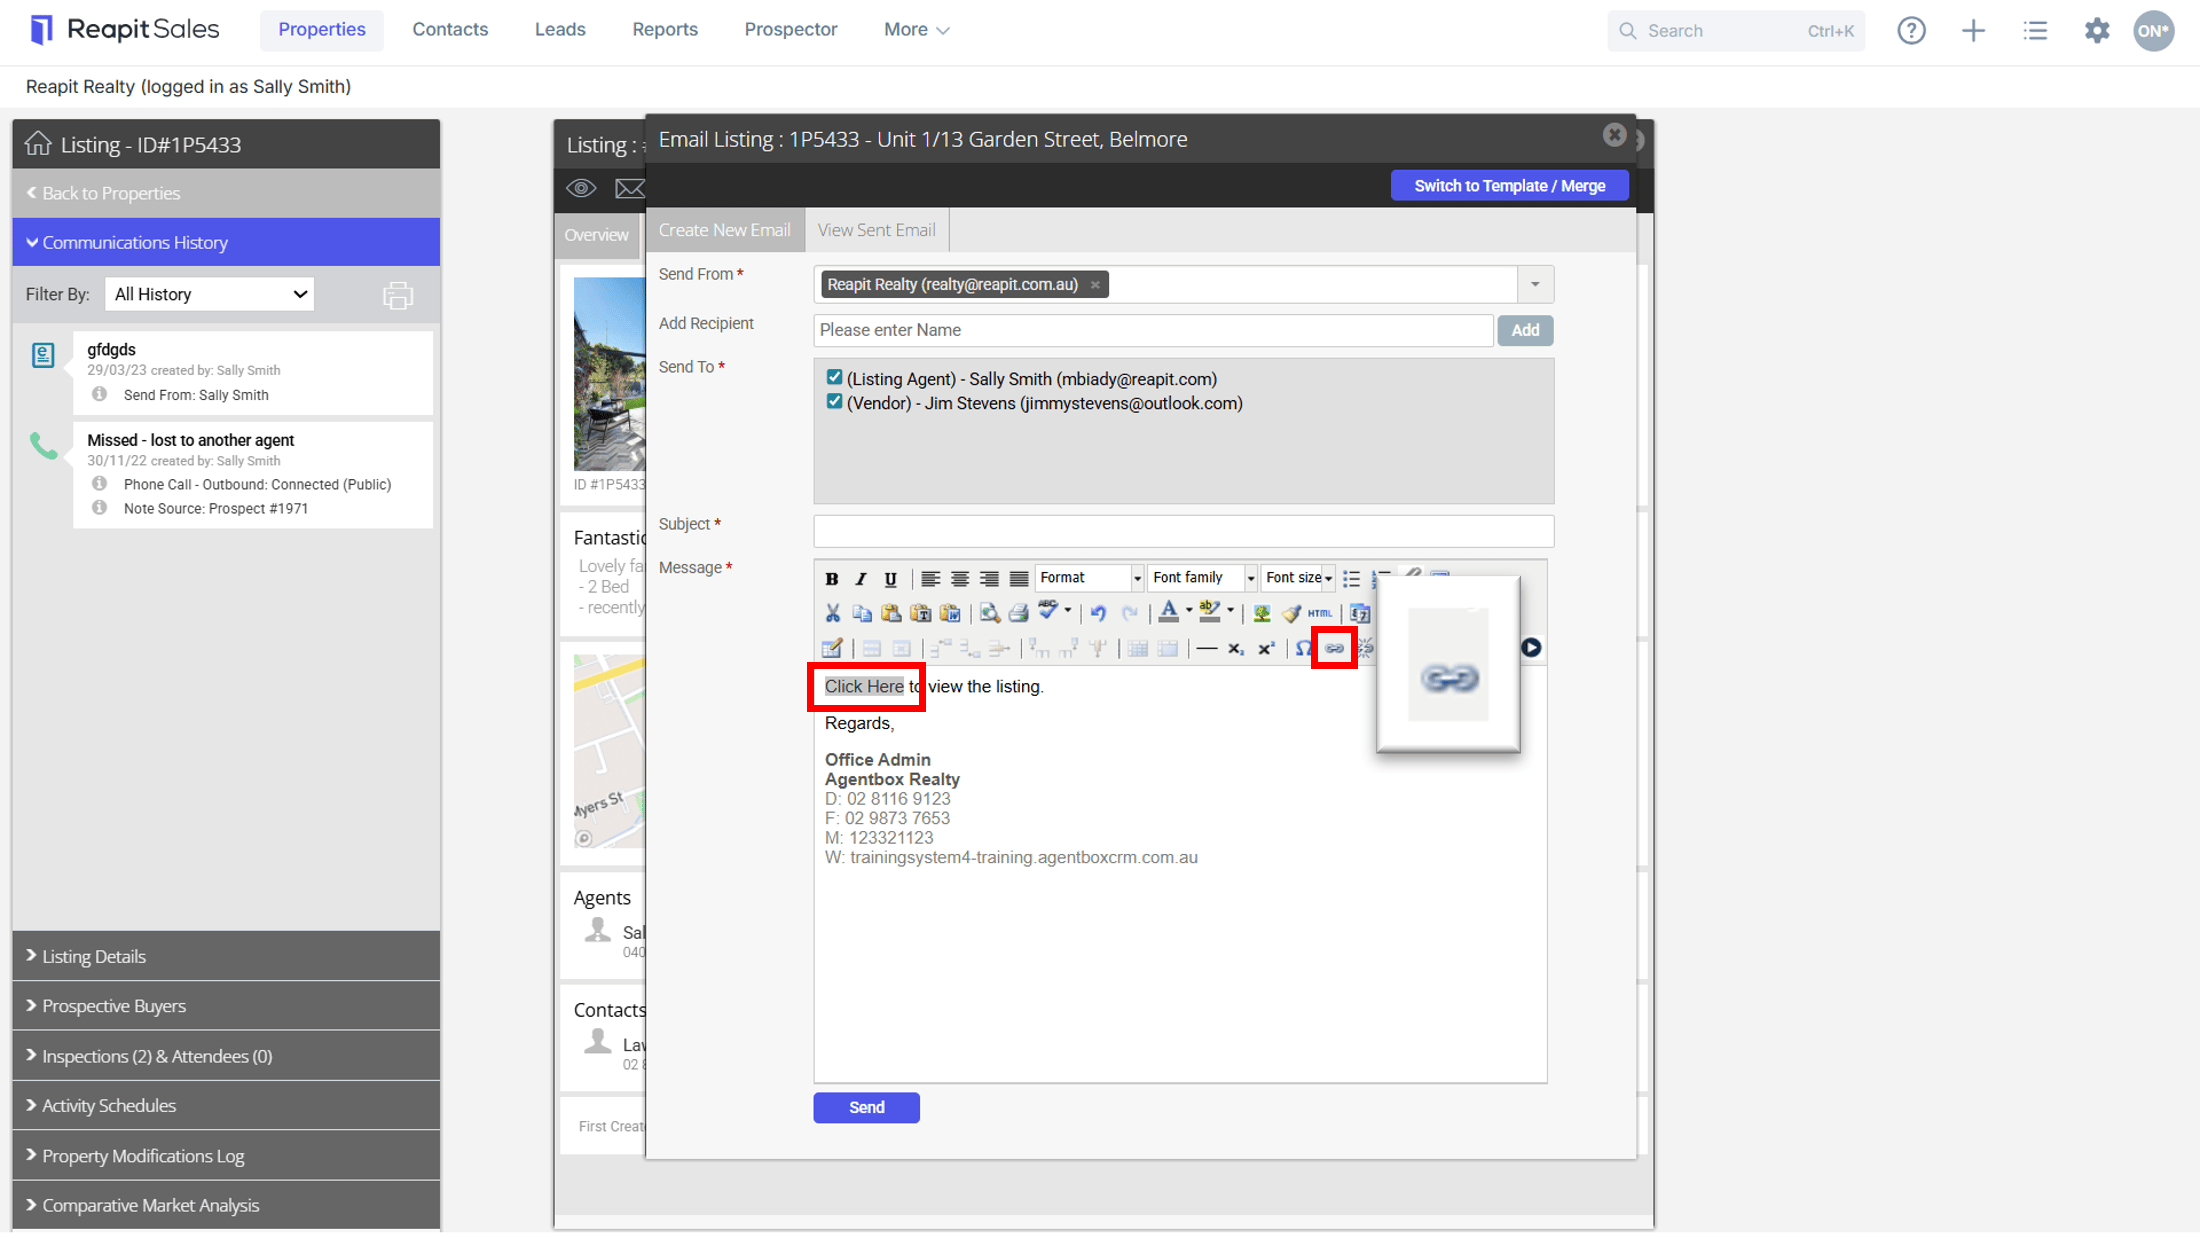Click the insert link chain icon

1334,648
